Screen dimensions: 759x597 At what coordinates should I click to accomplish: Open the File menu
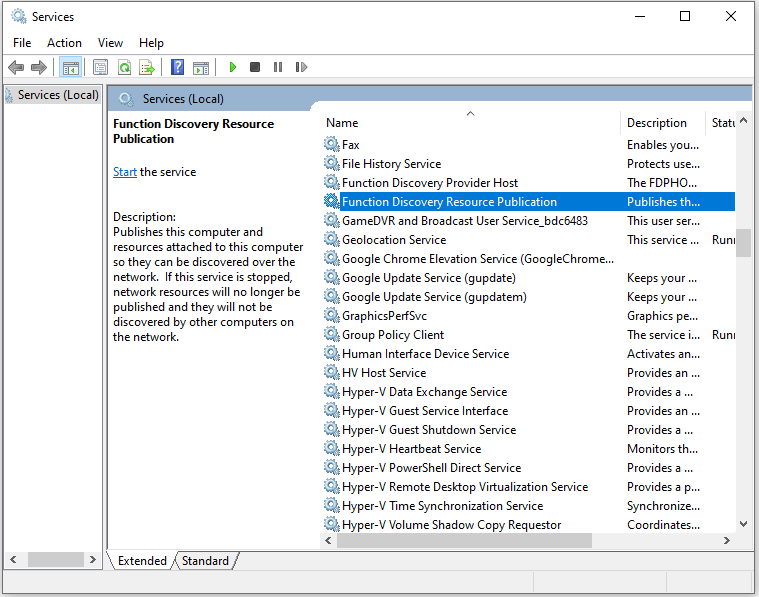(22, 43)
